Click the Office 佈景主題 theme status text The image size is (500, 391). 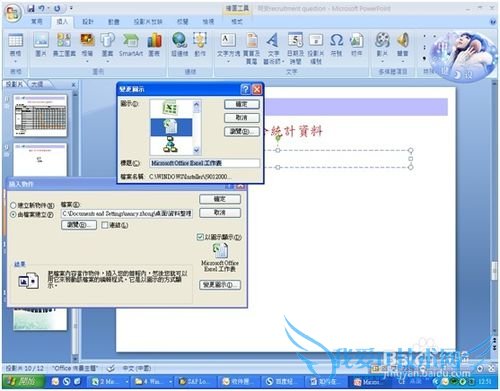[75, 368]
